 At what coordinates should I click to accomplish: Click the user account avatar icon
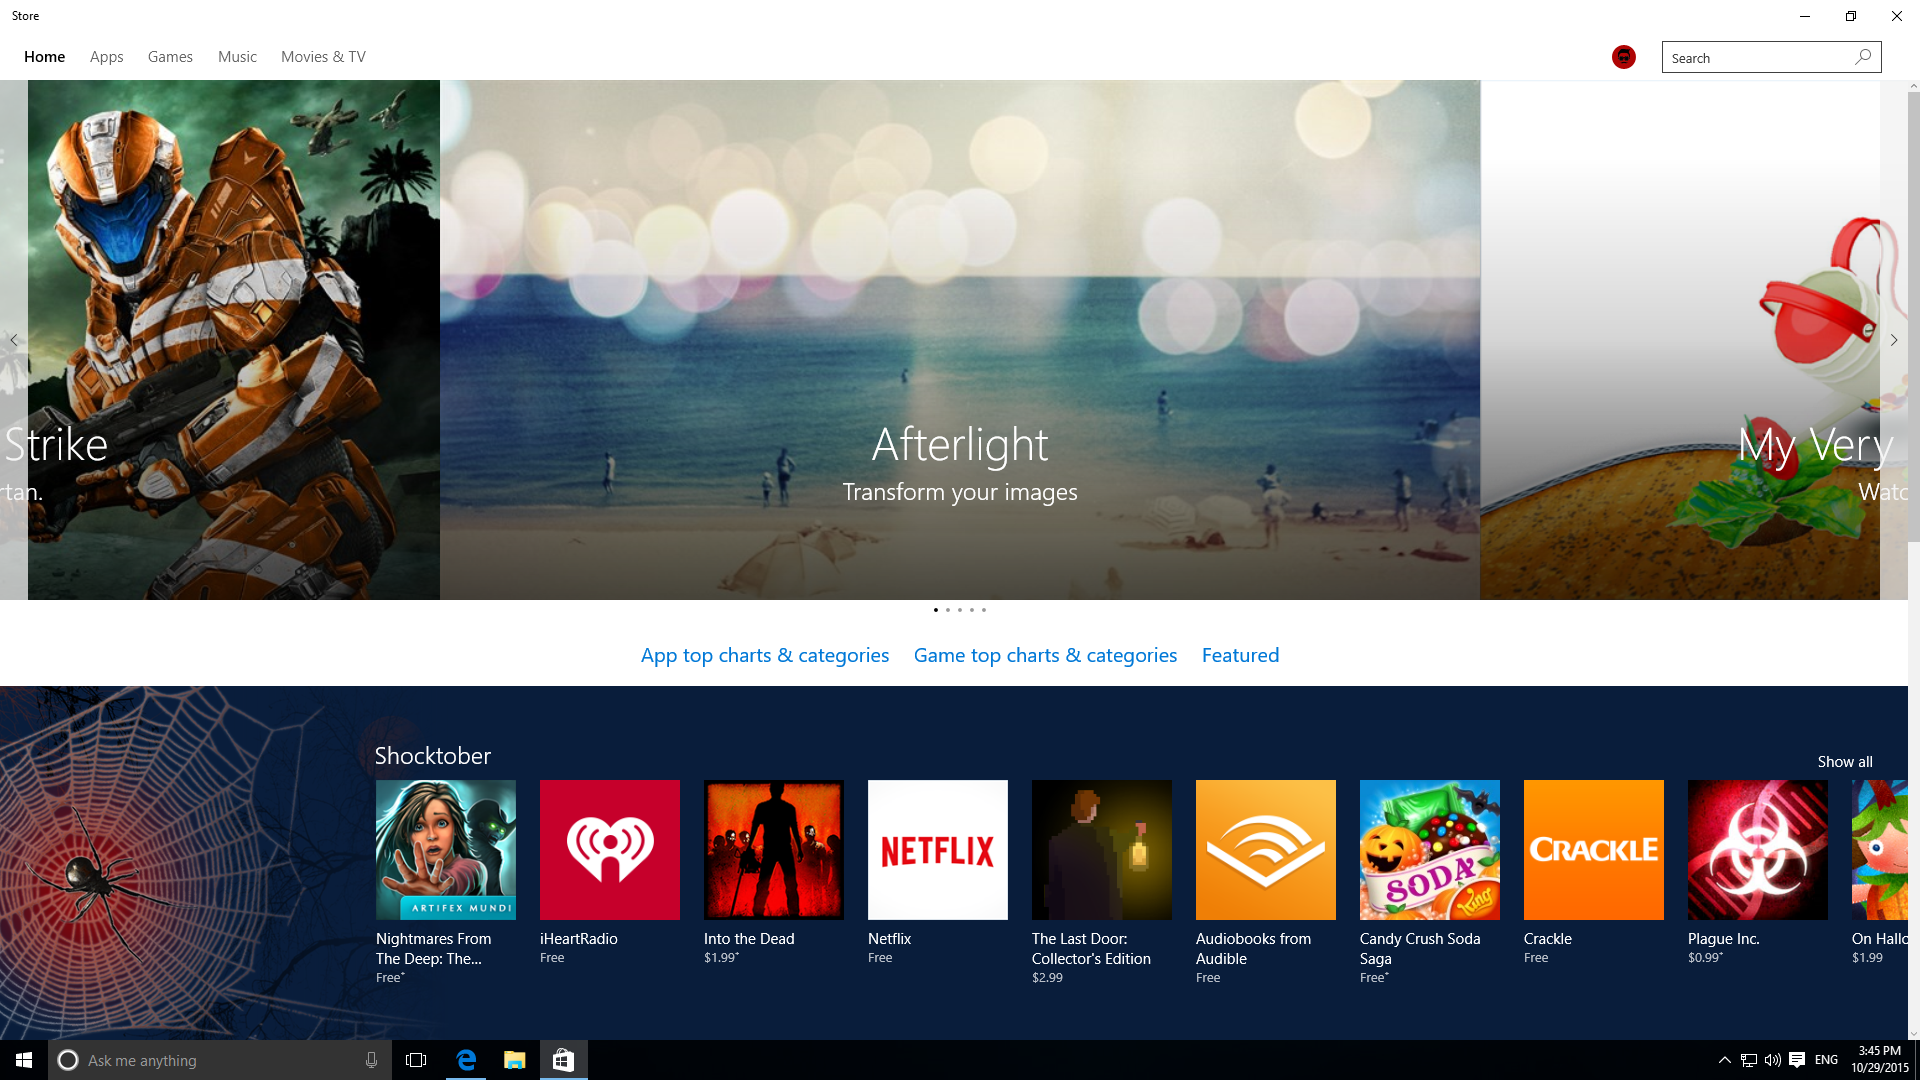tap(1624, 57)
